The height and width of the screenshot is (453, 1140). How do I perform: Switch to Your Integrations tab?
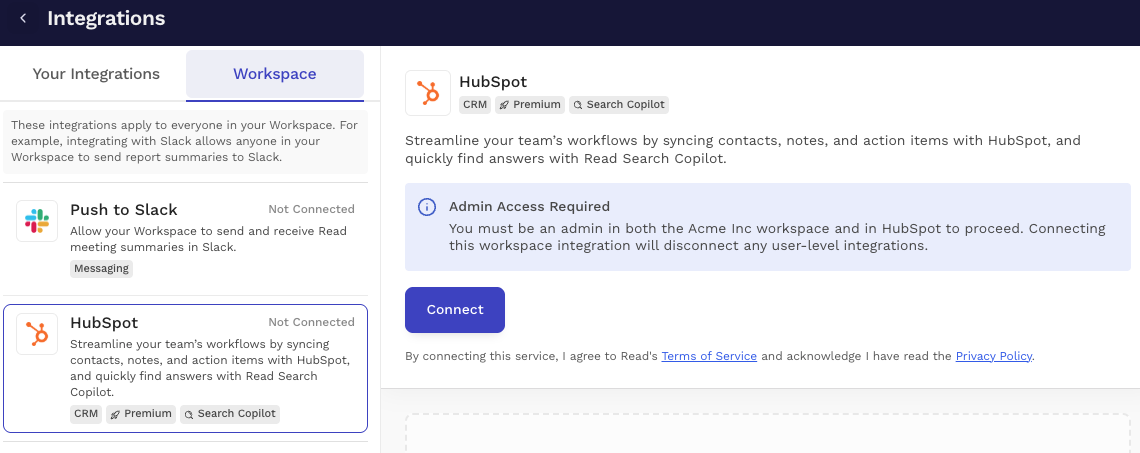[96, 74]
